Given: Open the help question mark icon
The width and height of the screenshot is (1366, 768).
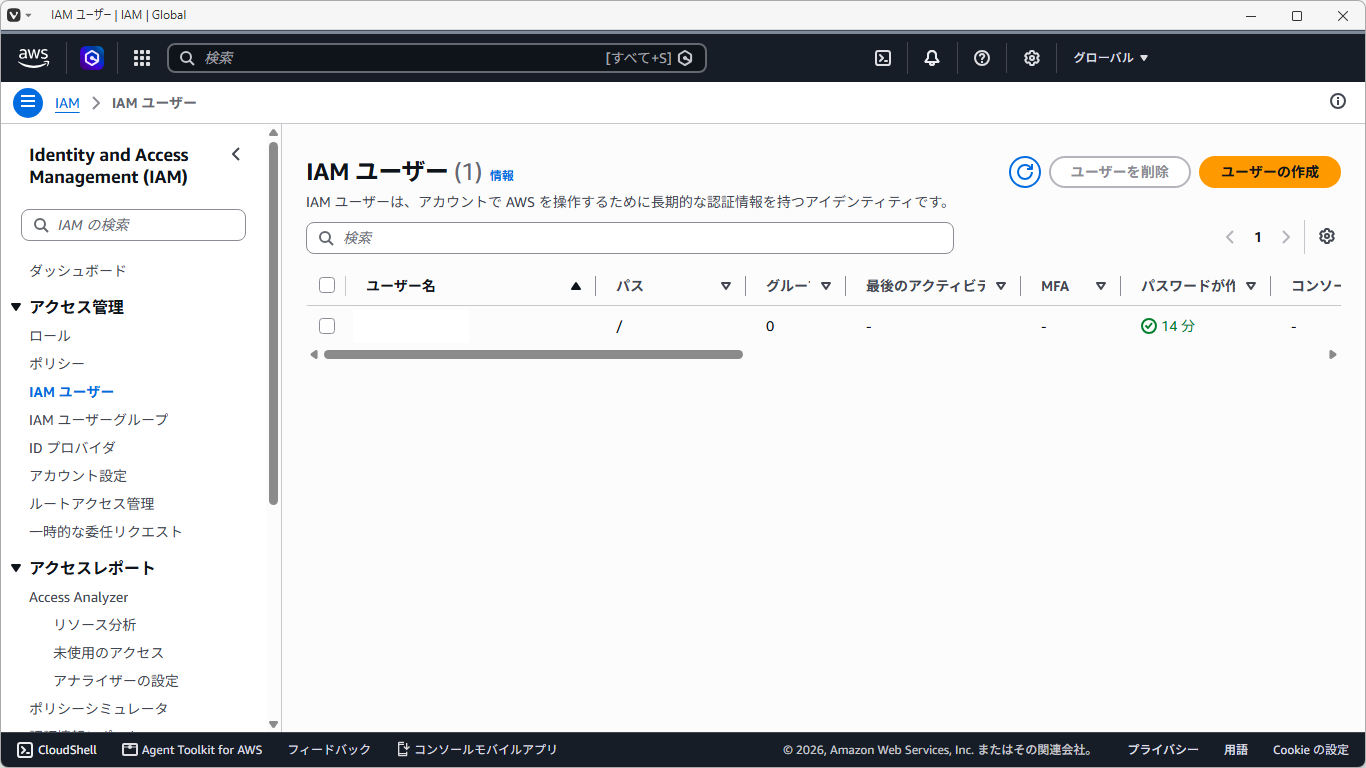Looking at the screenshot, I should point(982,58).
